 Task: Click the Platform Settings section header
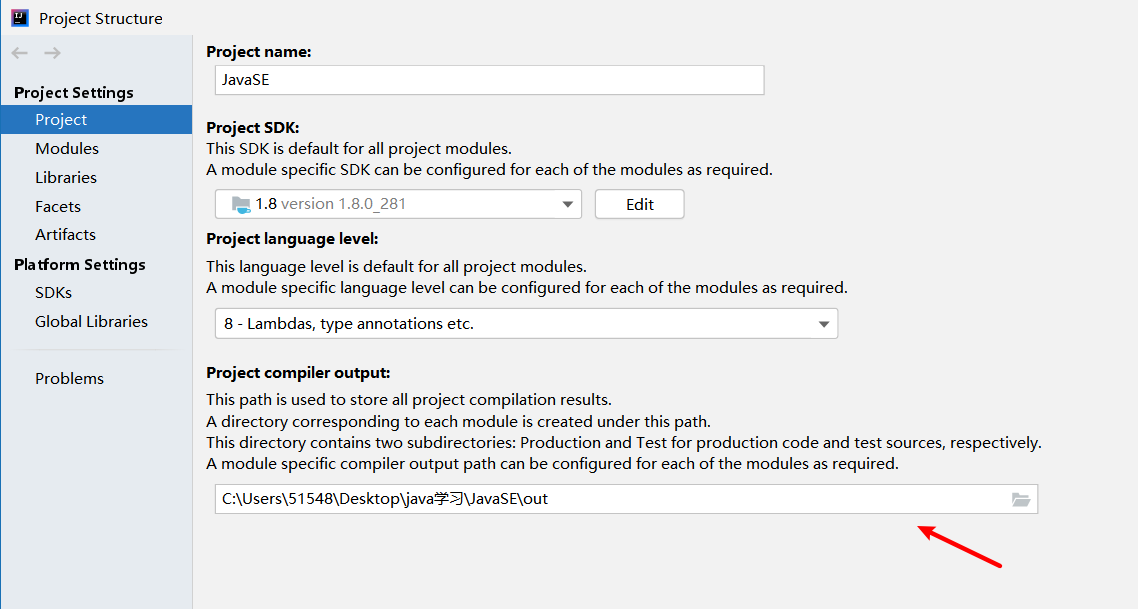[x=80, y=265]
